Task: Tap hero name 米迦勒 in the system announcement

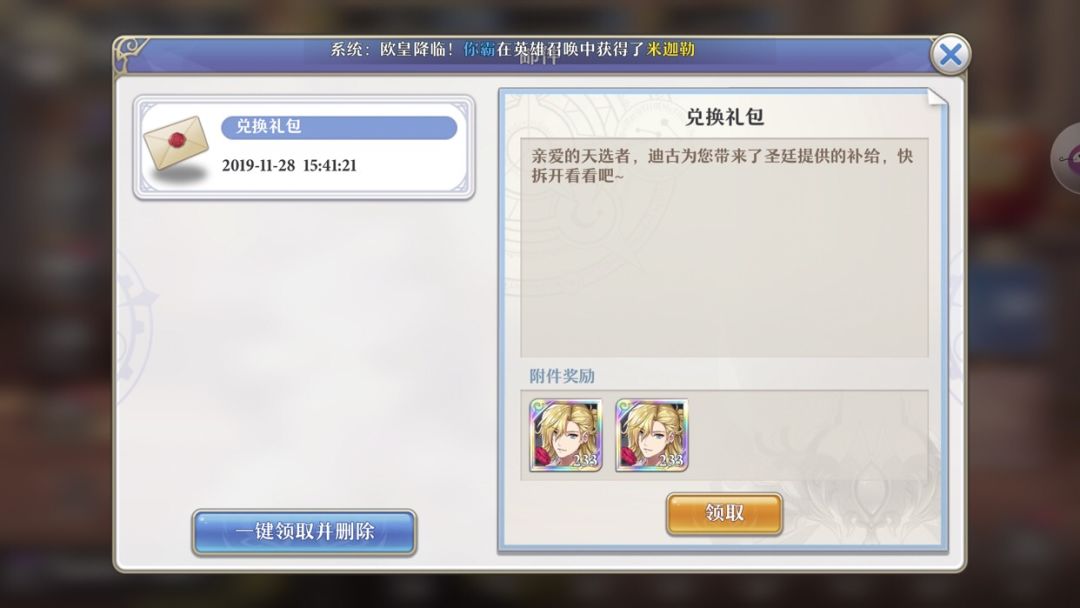Action: [671, 50]
